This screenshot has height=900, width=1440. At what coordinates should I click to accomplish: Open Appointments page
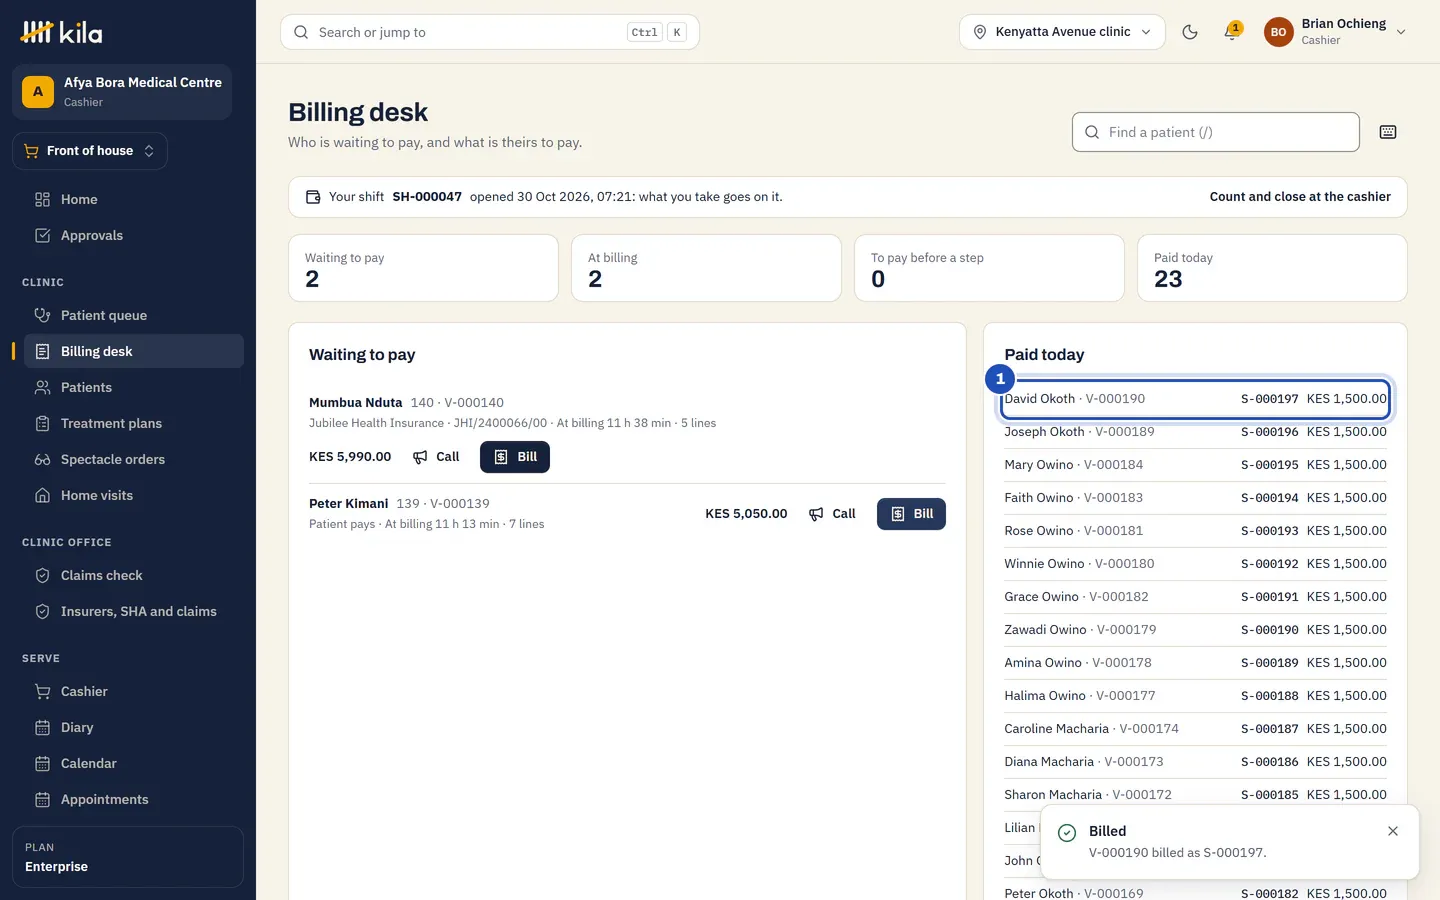[133, 799]
